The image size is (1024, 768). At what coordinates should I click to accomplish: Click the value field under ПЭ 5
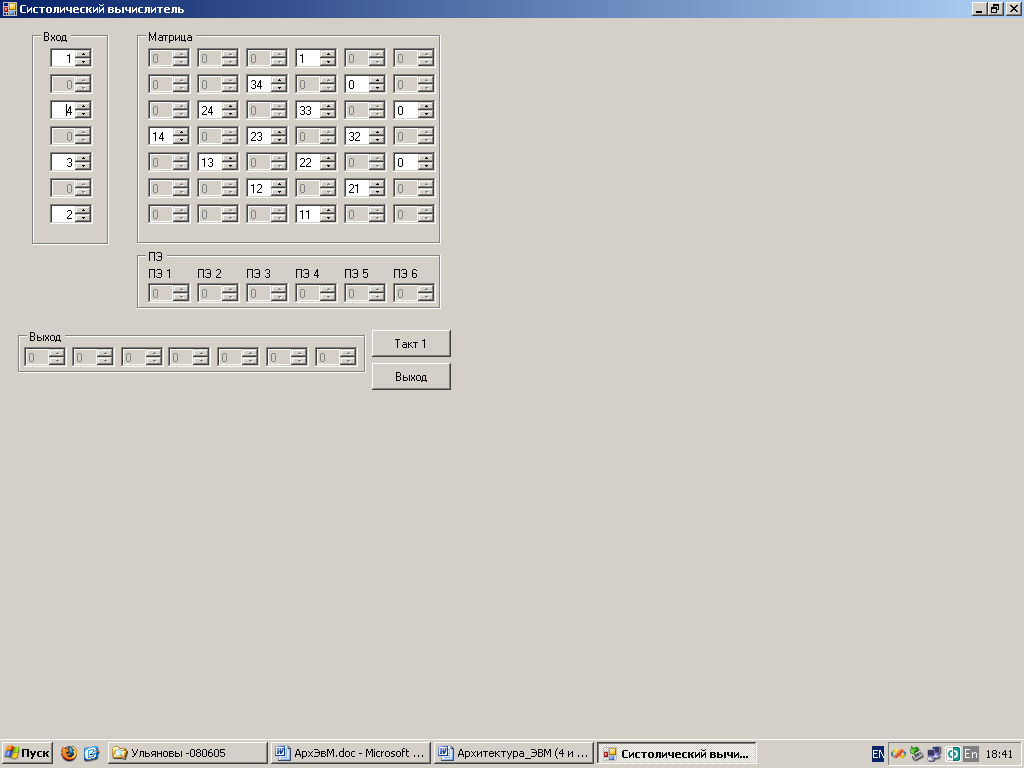364,293
